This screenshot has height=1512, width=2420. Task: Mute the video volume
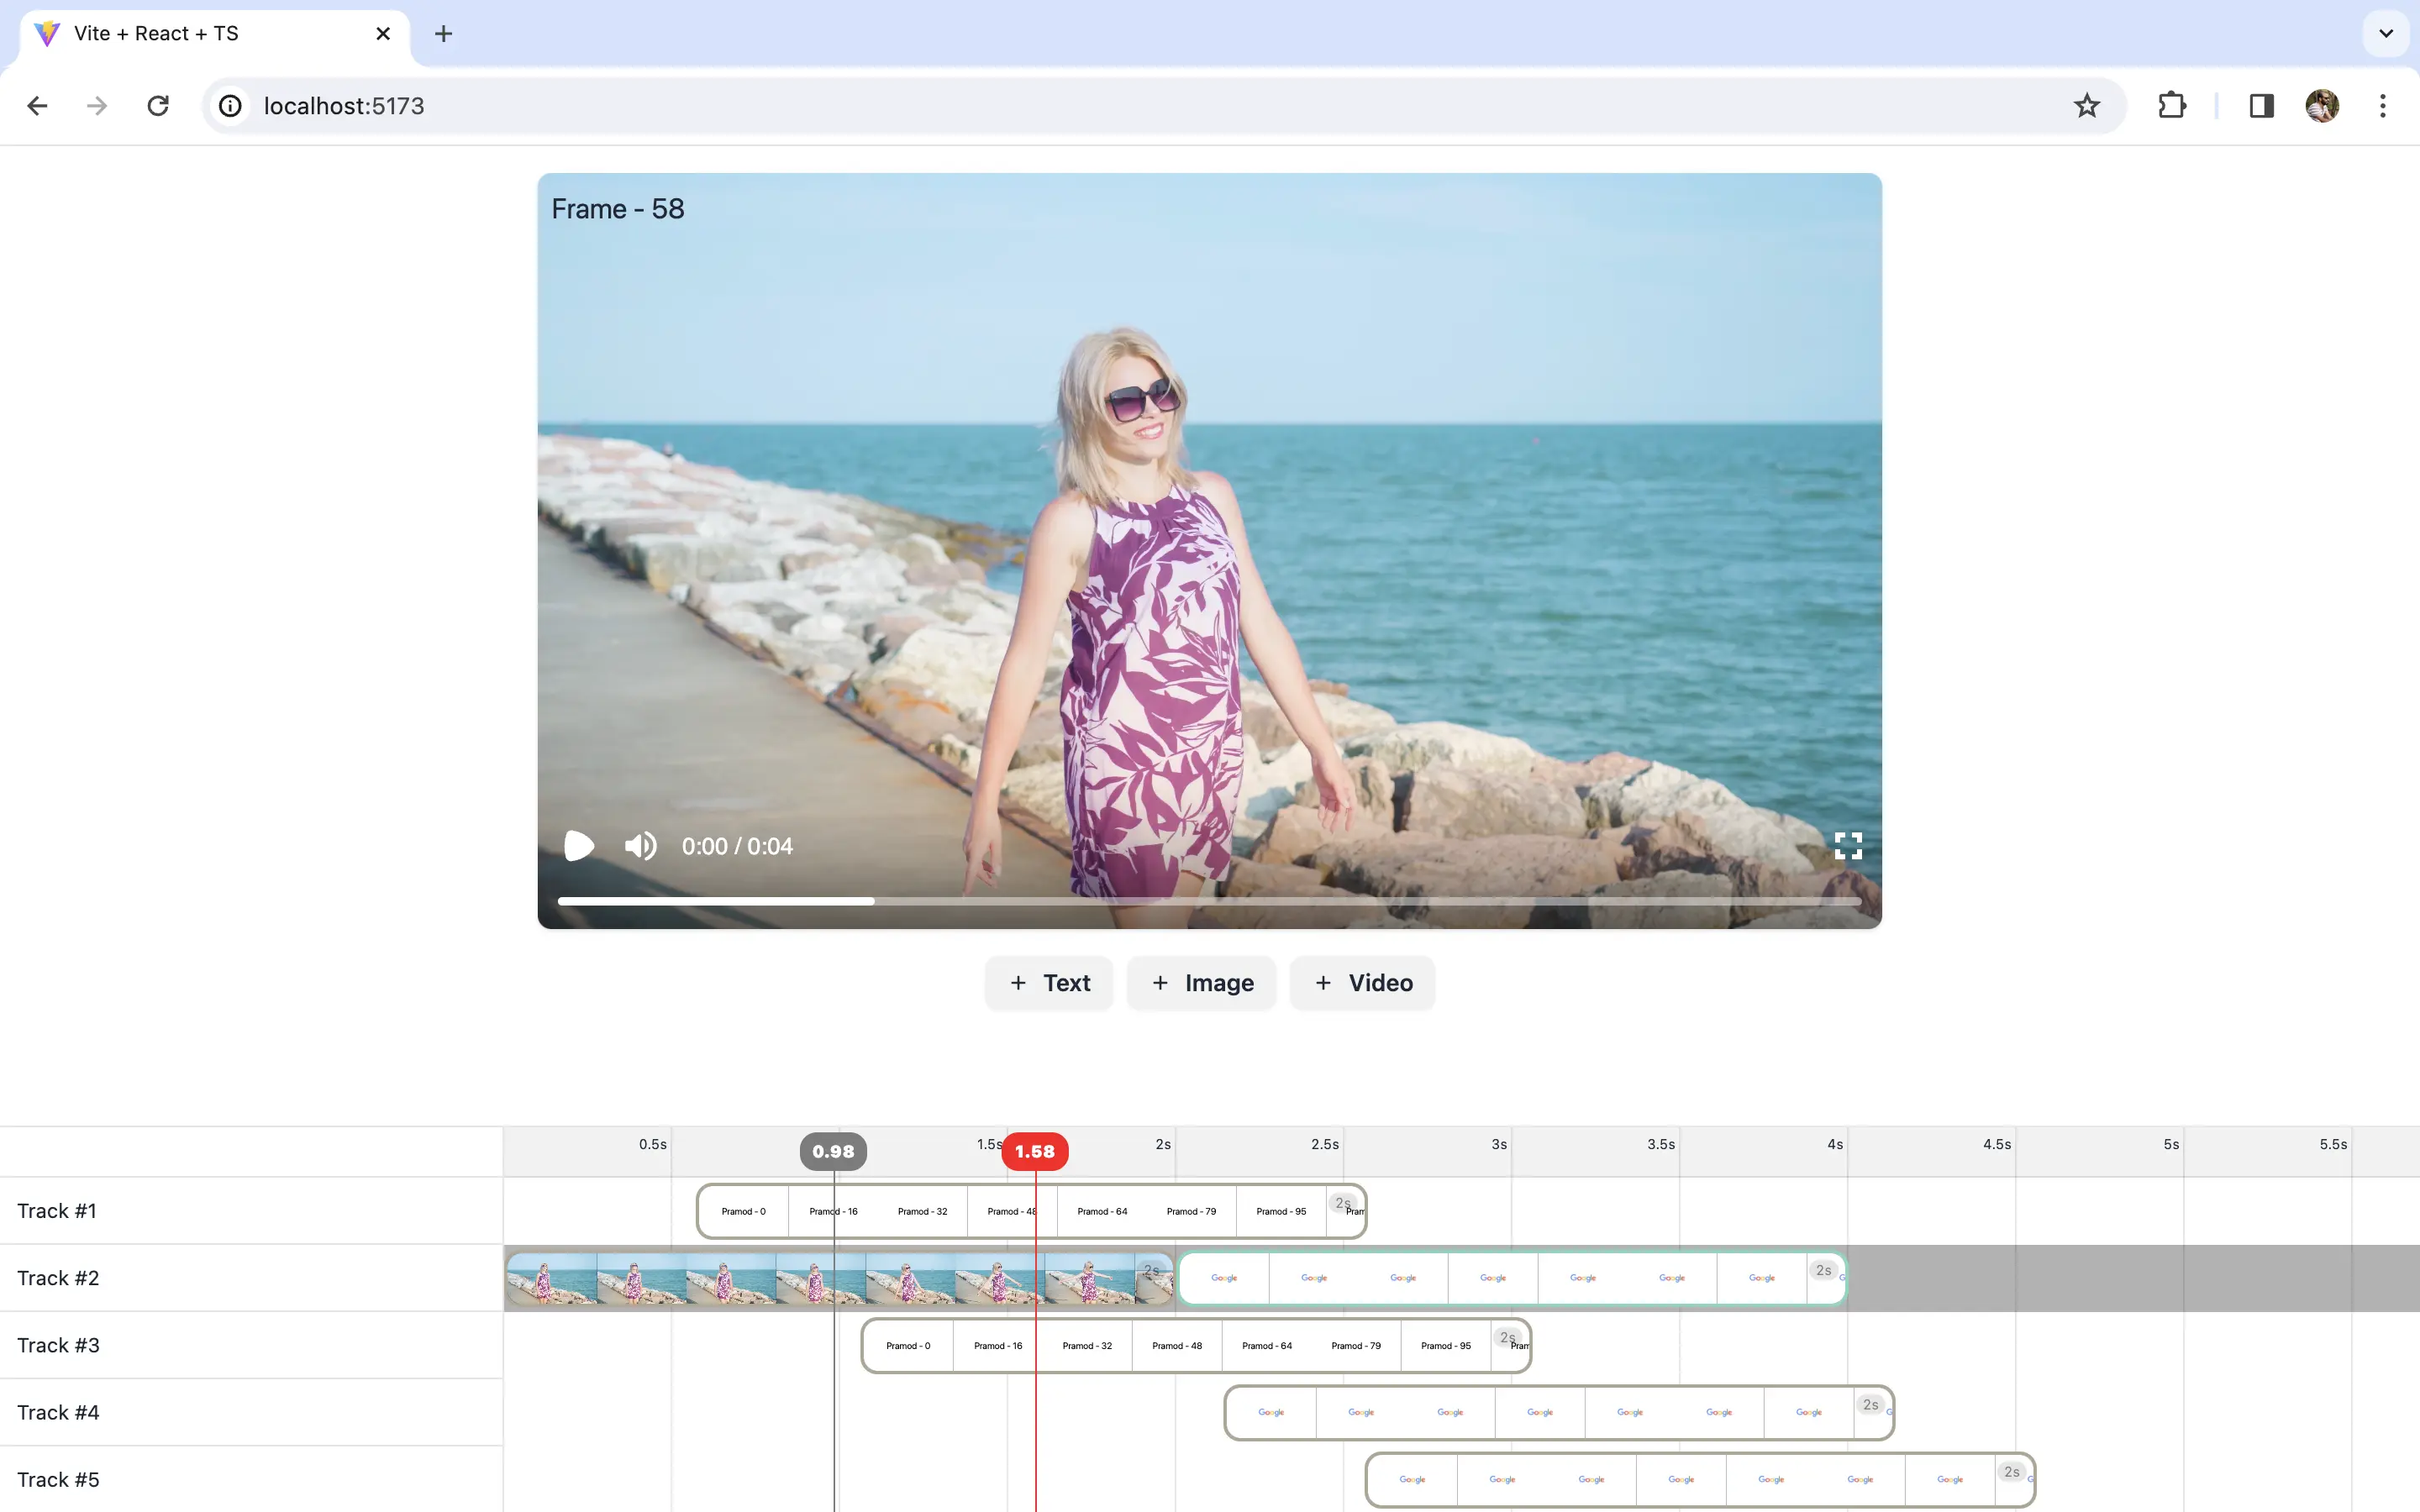pos(640,846)
